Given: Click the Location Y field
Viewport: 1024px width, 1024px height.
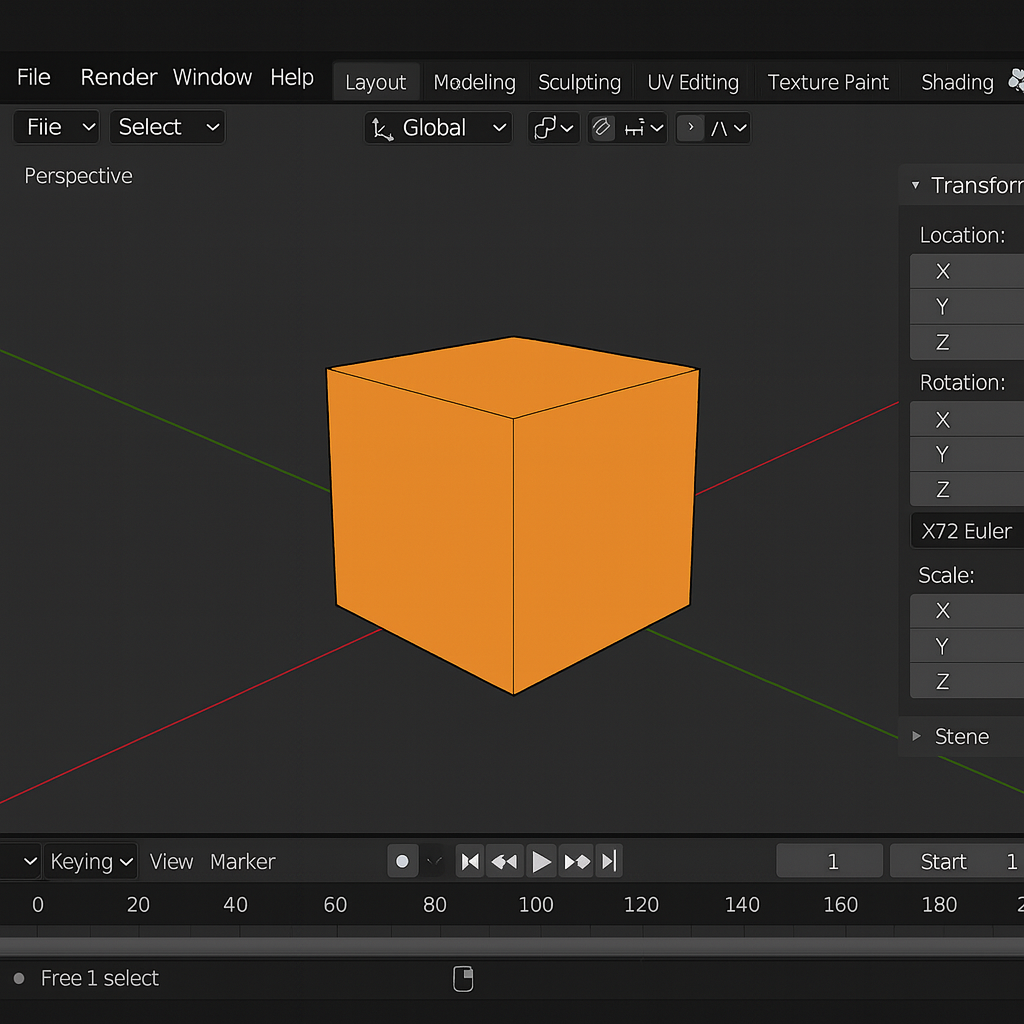Looking at the screenshot, I should tap(967, 306).
